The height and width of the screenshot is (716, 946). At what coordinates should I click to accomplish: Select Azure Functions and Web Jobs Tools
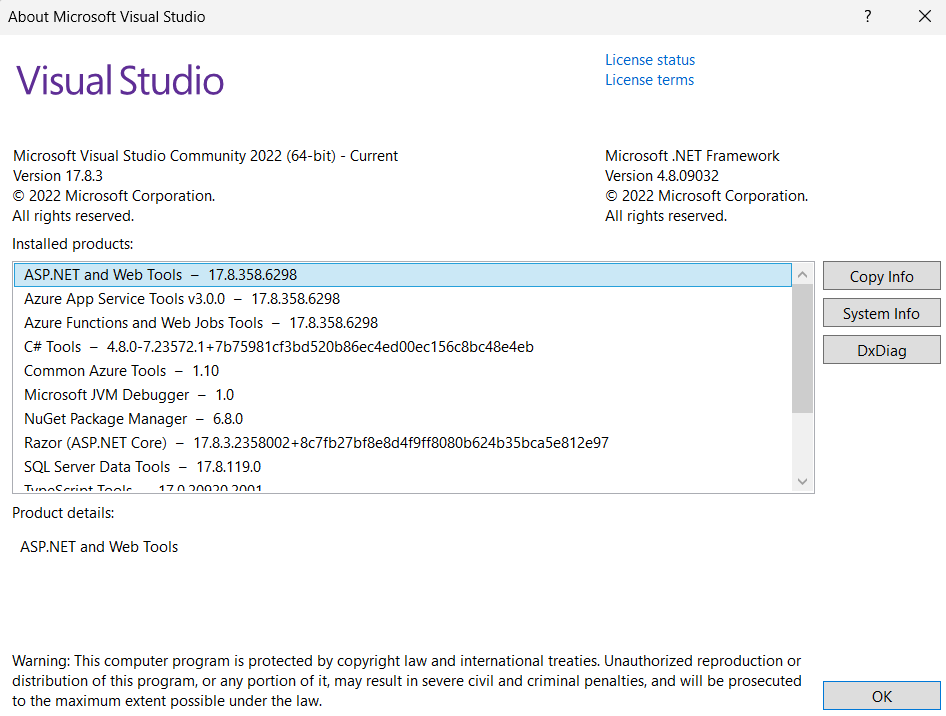tap(402, 323)
